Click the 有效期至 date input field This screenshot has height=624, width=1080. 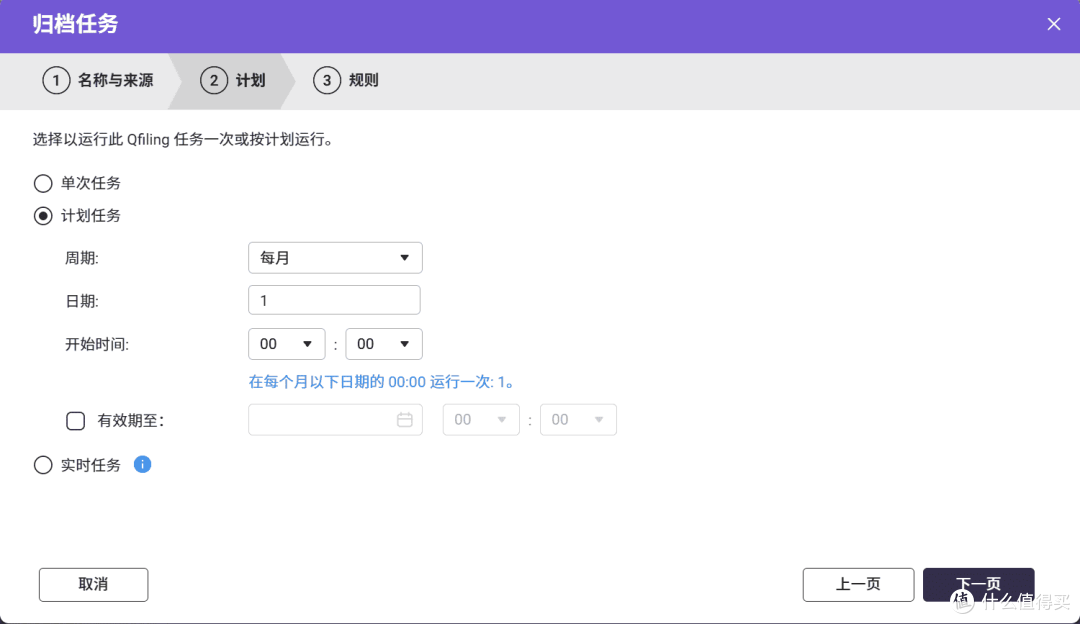point(335,419)
